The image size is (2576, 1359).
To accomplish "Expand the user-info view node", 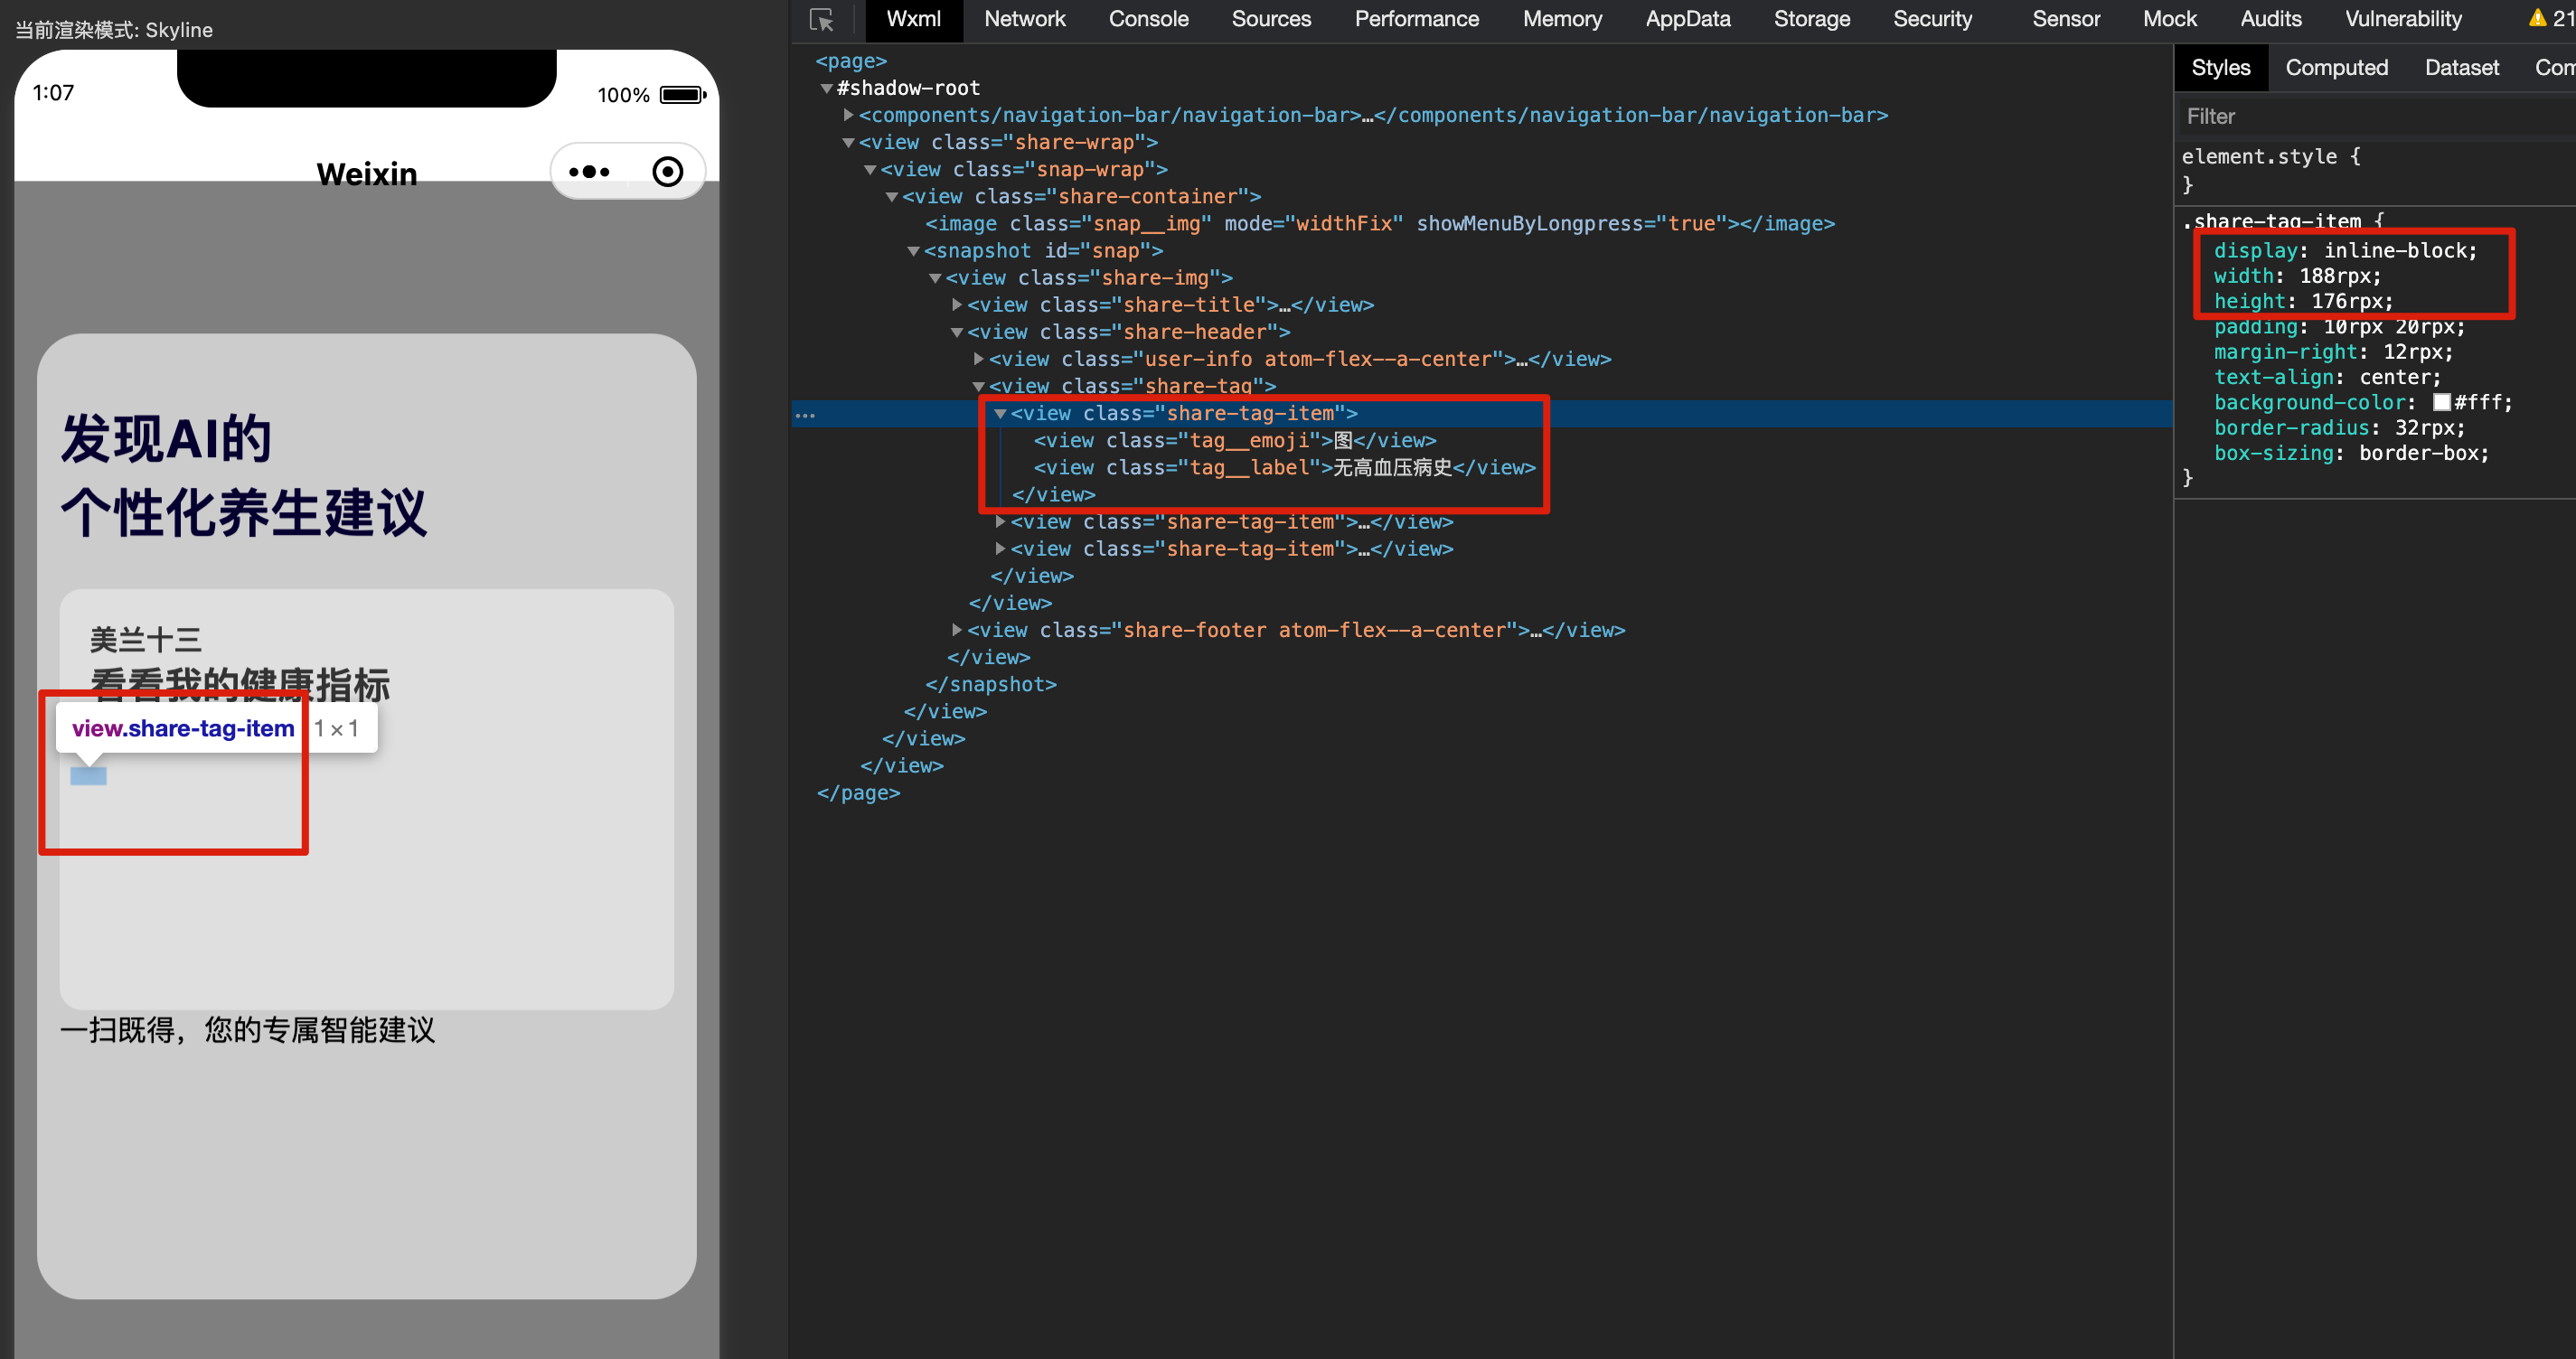I will pos(979,359).
